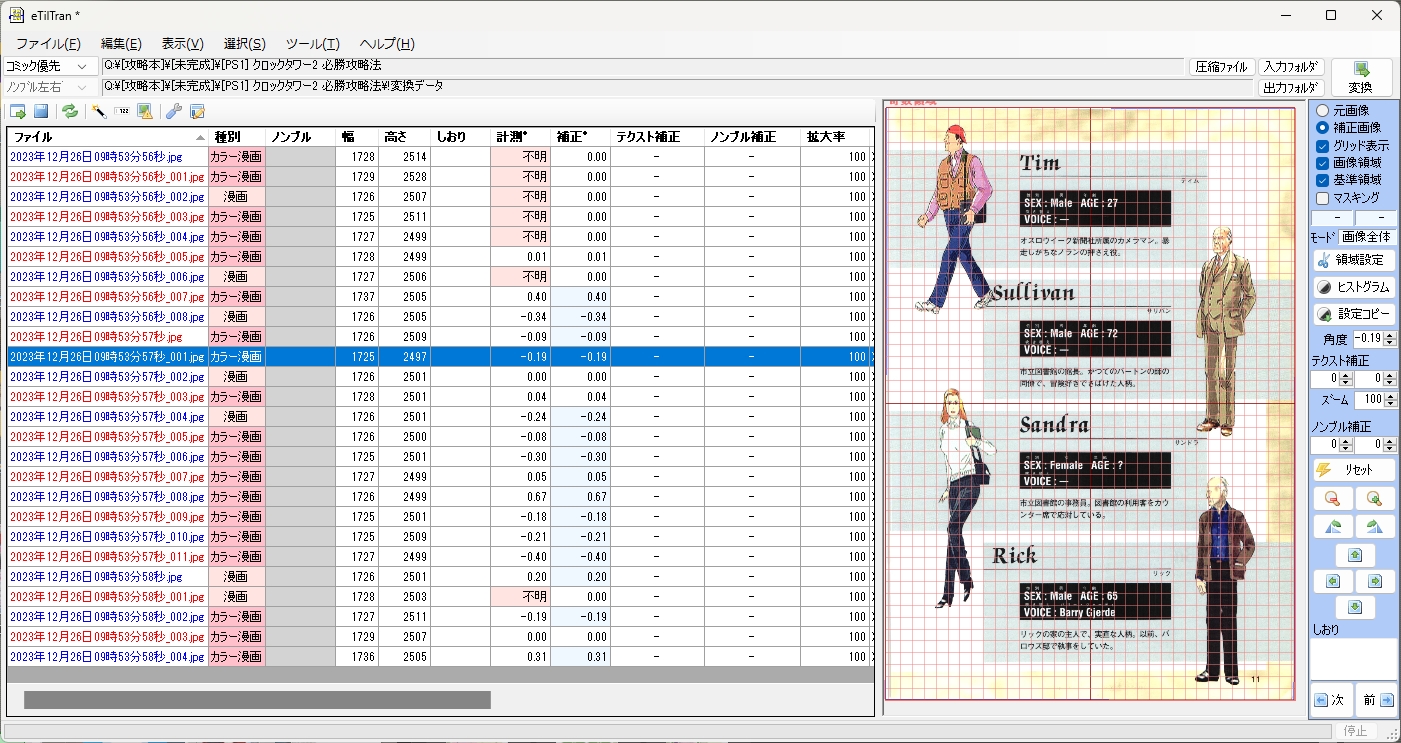Viewport: 1401px width, 743px height.
Task: Click the 拡大率 column header
Action: point(836,137)
